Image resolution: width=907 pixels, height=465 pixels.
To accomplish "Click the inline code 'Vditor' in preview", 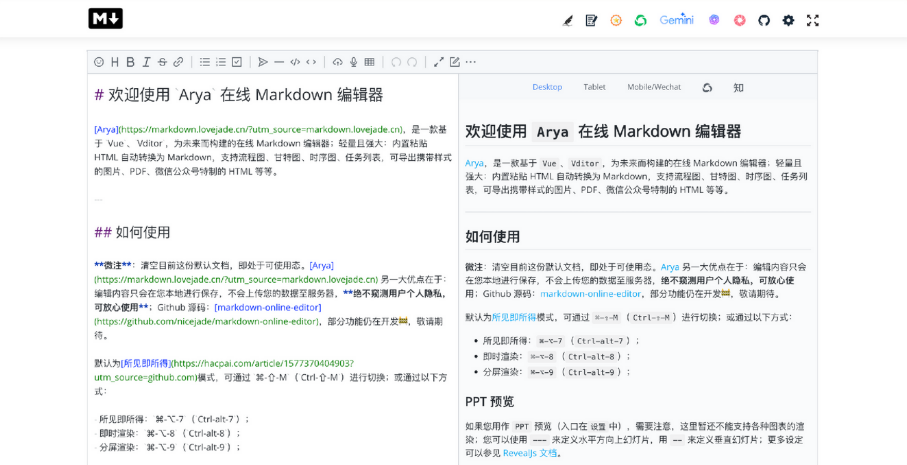I will [x=585, y=164].
